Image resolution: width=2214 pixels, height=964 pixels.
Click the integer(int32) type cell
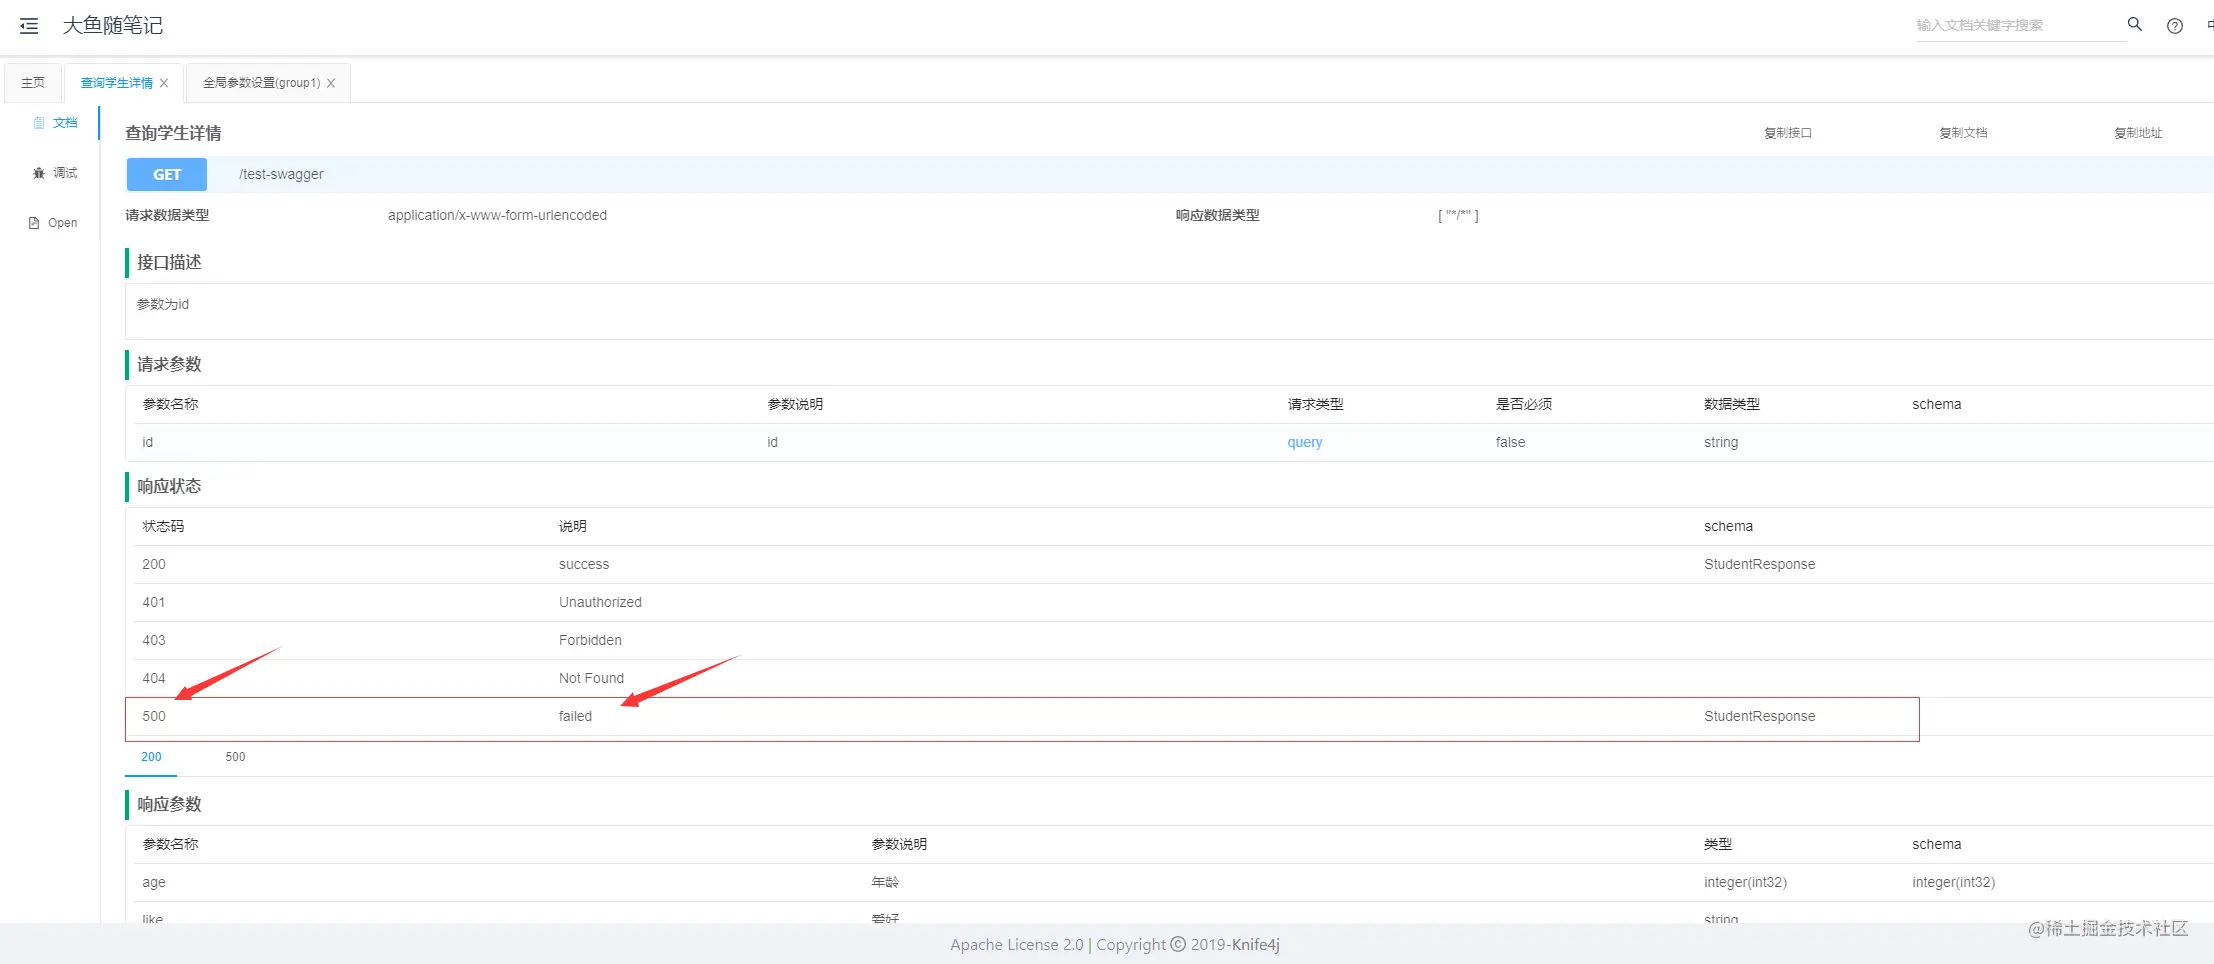pos(1745,882)
